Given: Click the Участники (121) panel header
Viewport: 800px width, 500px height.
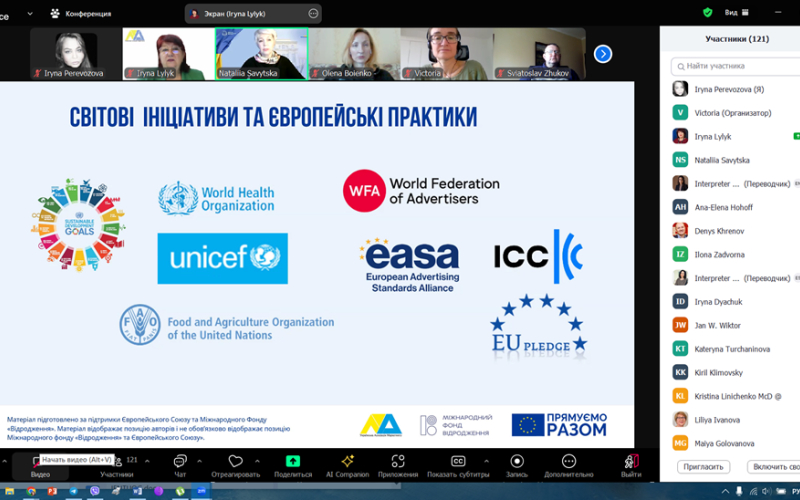Looking at the screenshot, I should (737, 39).
